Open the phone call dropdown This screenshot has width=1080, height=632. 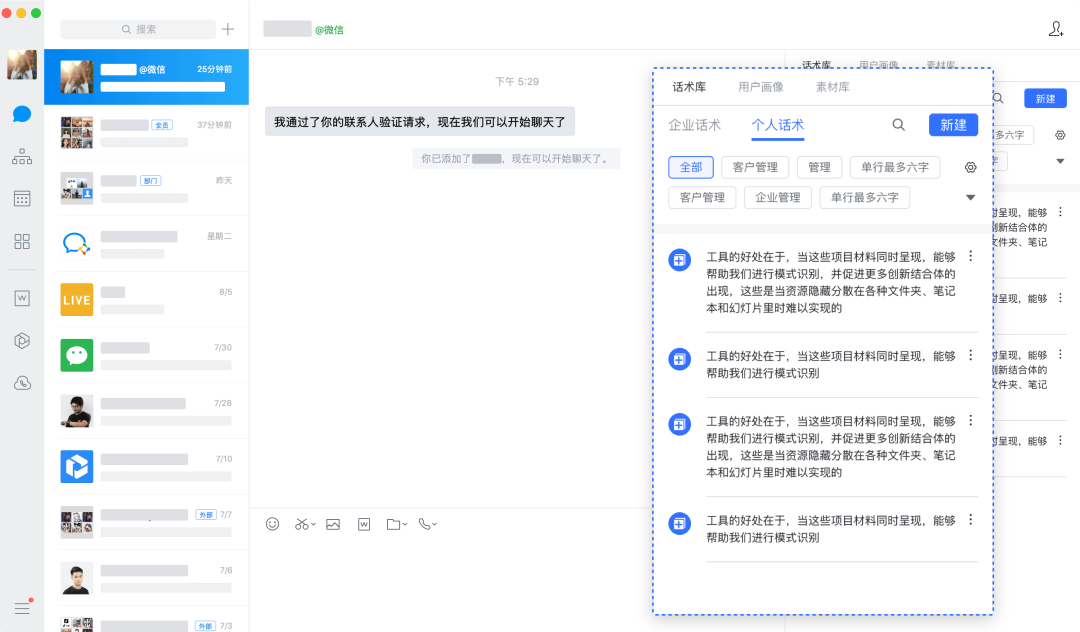click(428, 524)
